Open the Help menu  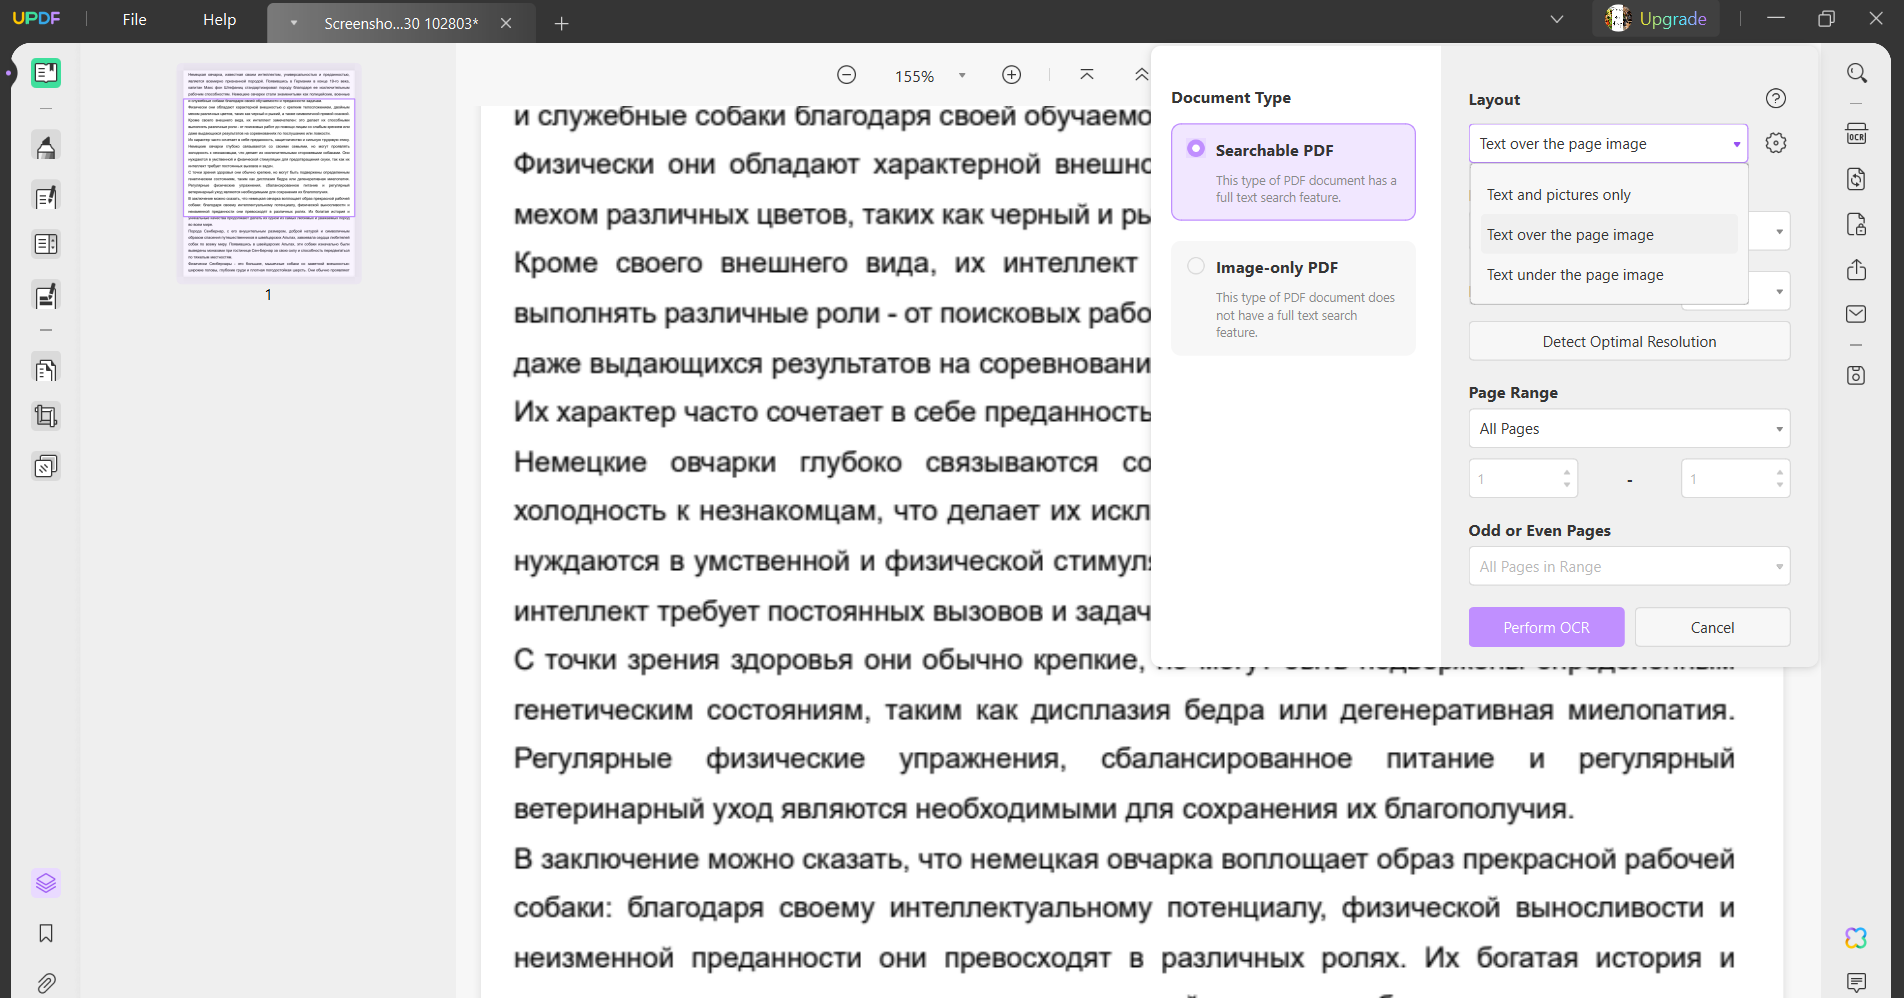[219, 20]
